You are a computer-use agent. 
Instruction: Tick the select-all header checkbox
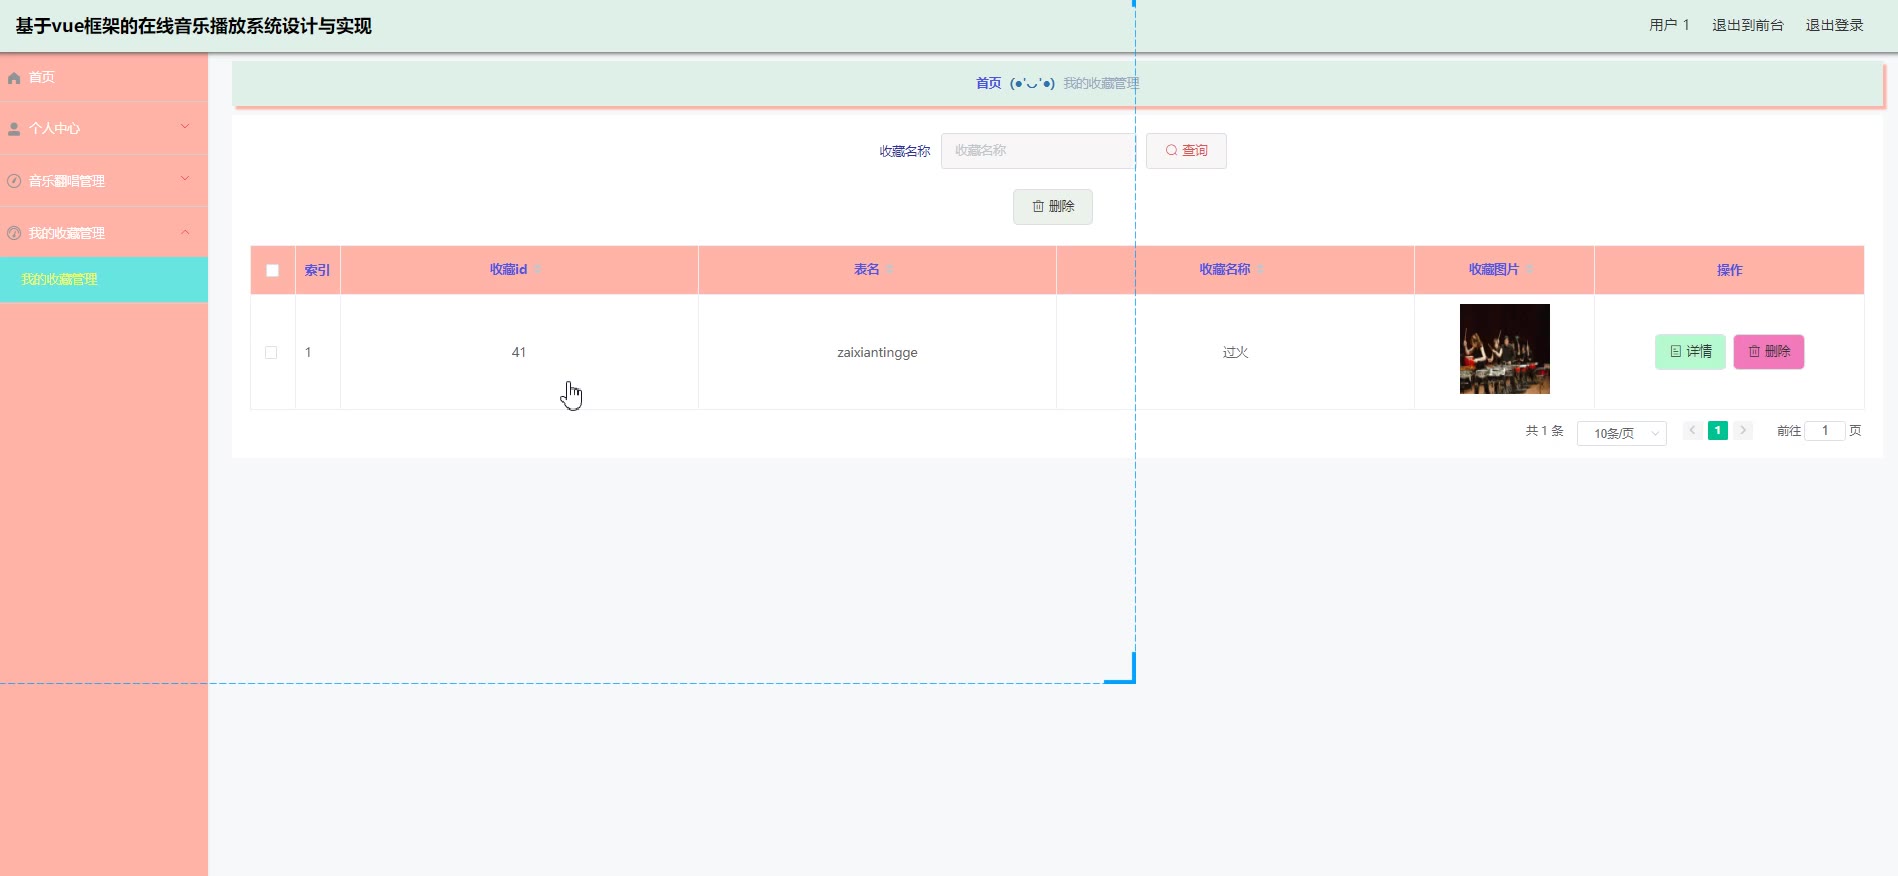pyautogui.click(x=272, y=270)
